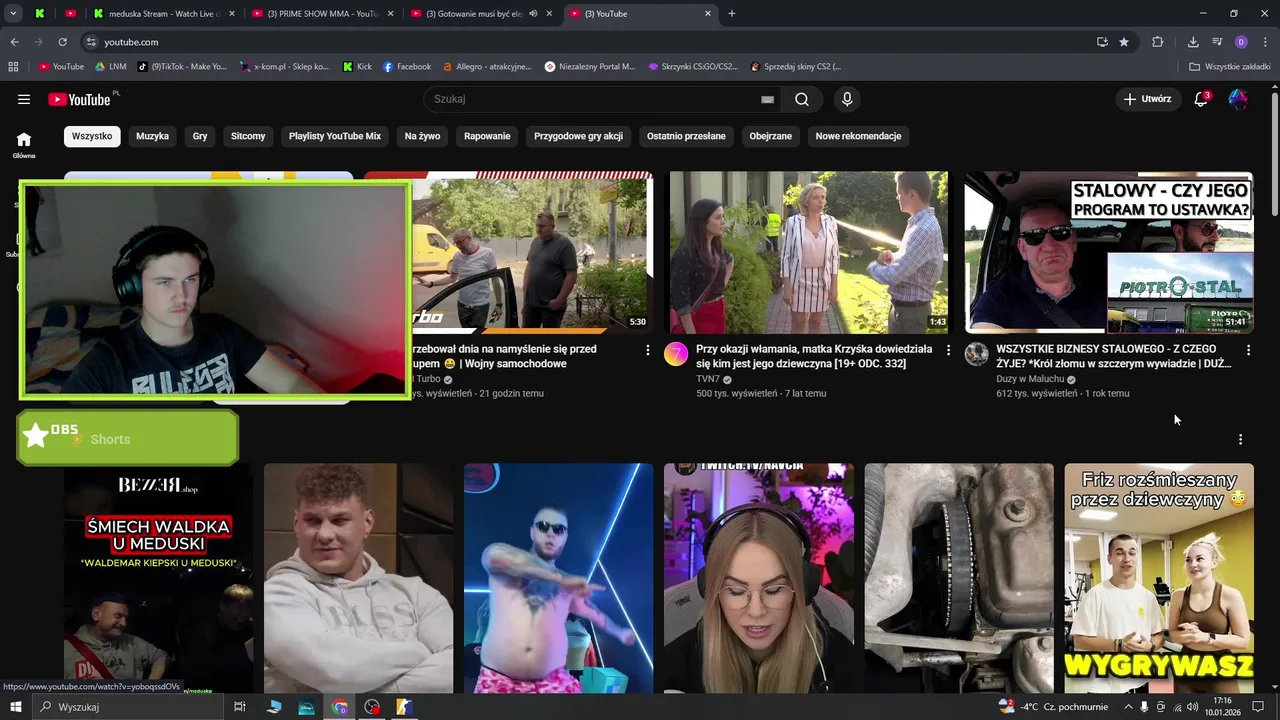This screenshot has width=1280, height=720.
Task: Open the Shorts section three-dot menu
Action: pyautogui.click(x=1240, y=439)
